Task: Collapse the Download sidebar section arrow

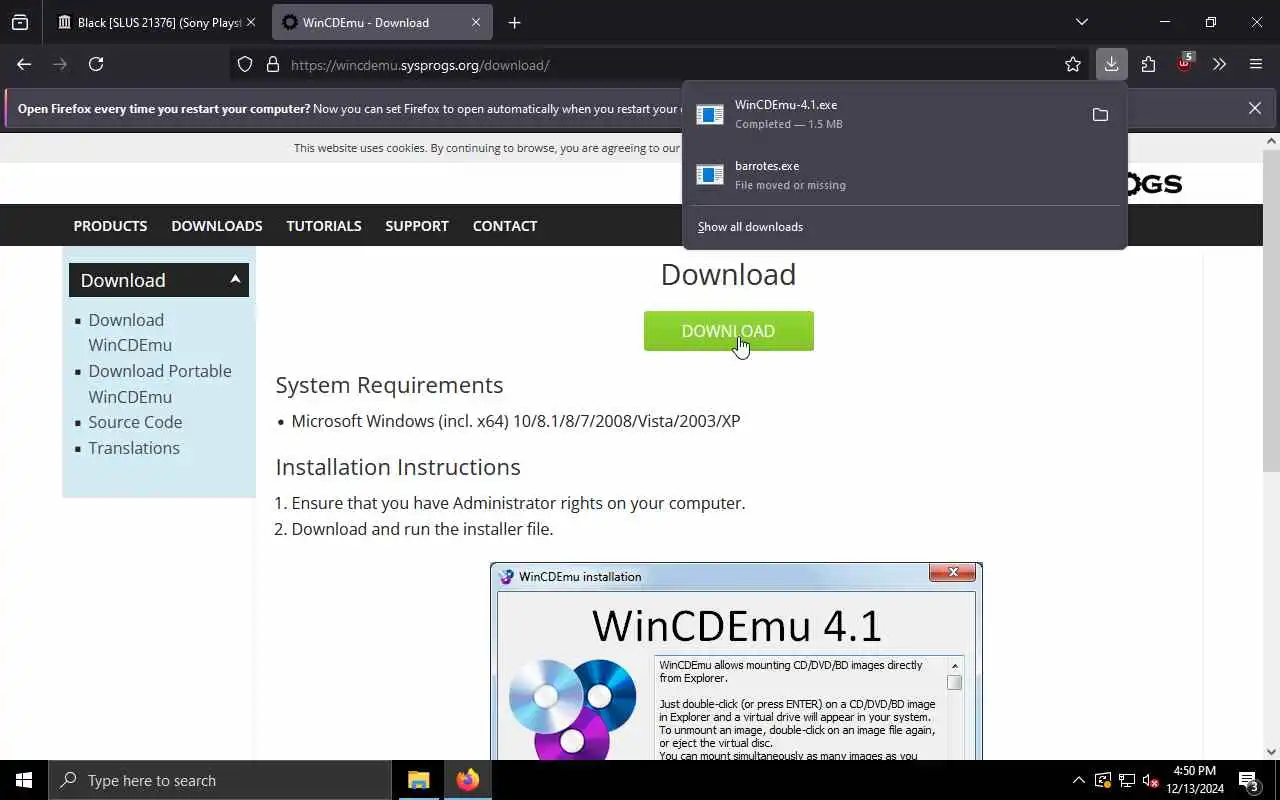Action: (235, 279)
